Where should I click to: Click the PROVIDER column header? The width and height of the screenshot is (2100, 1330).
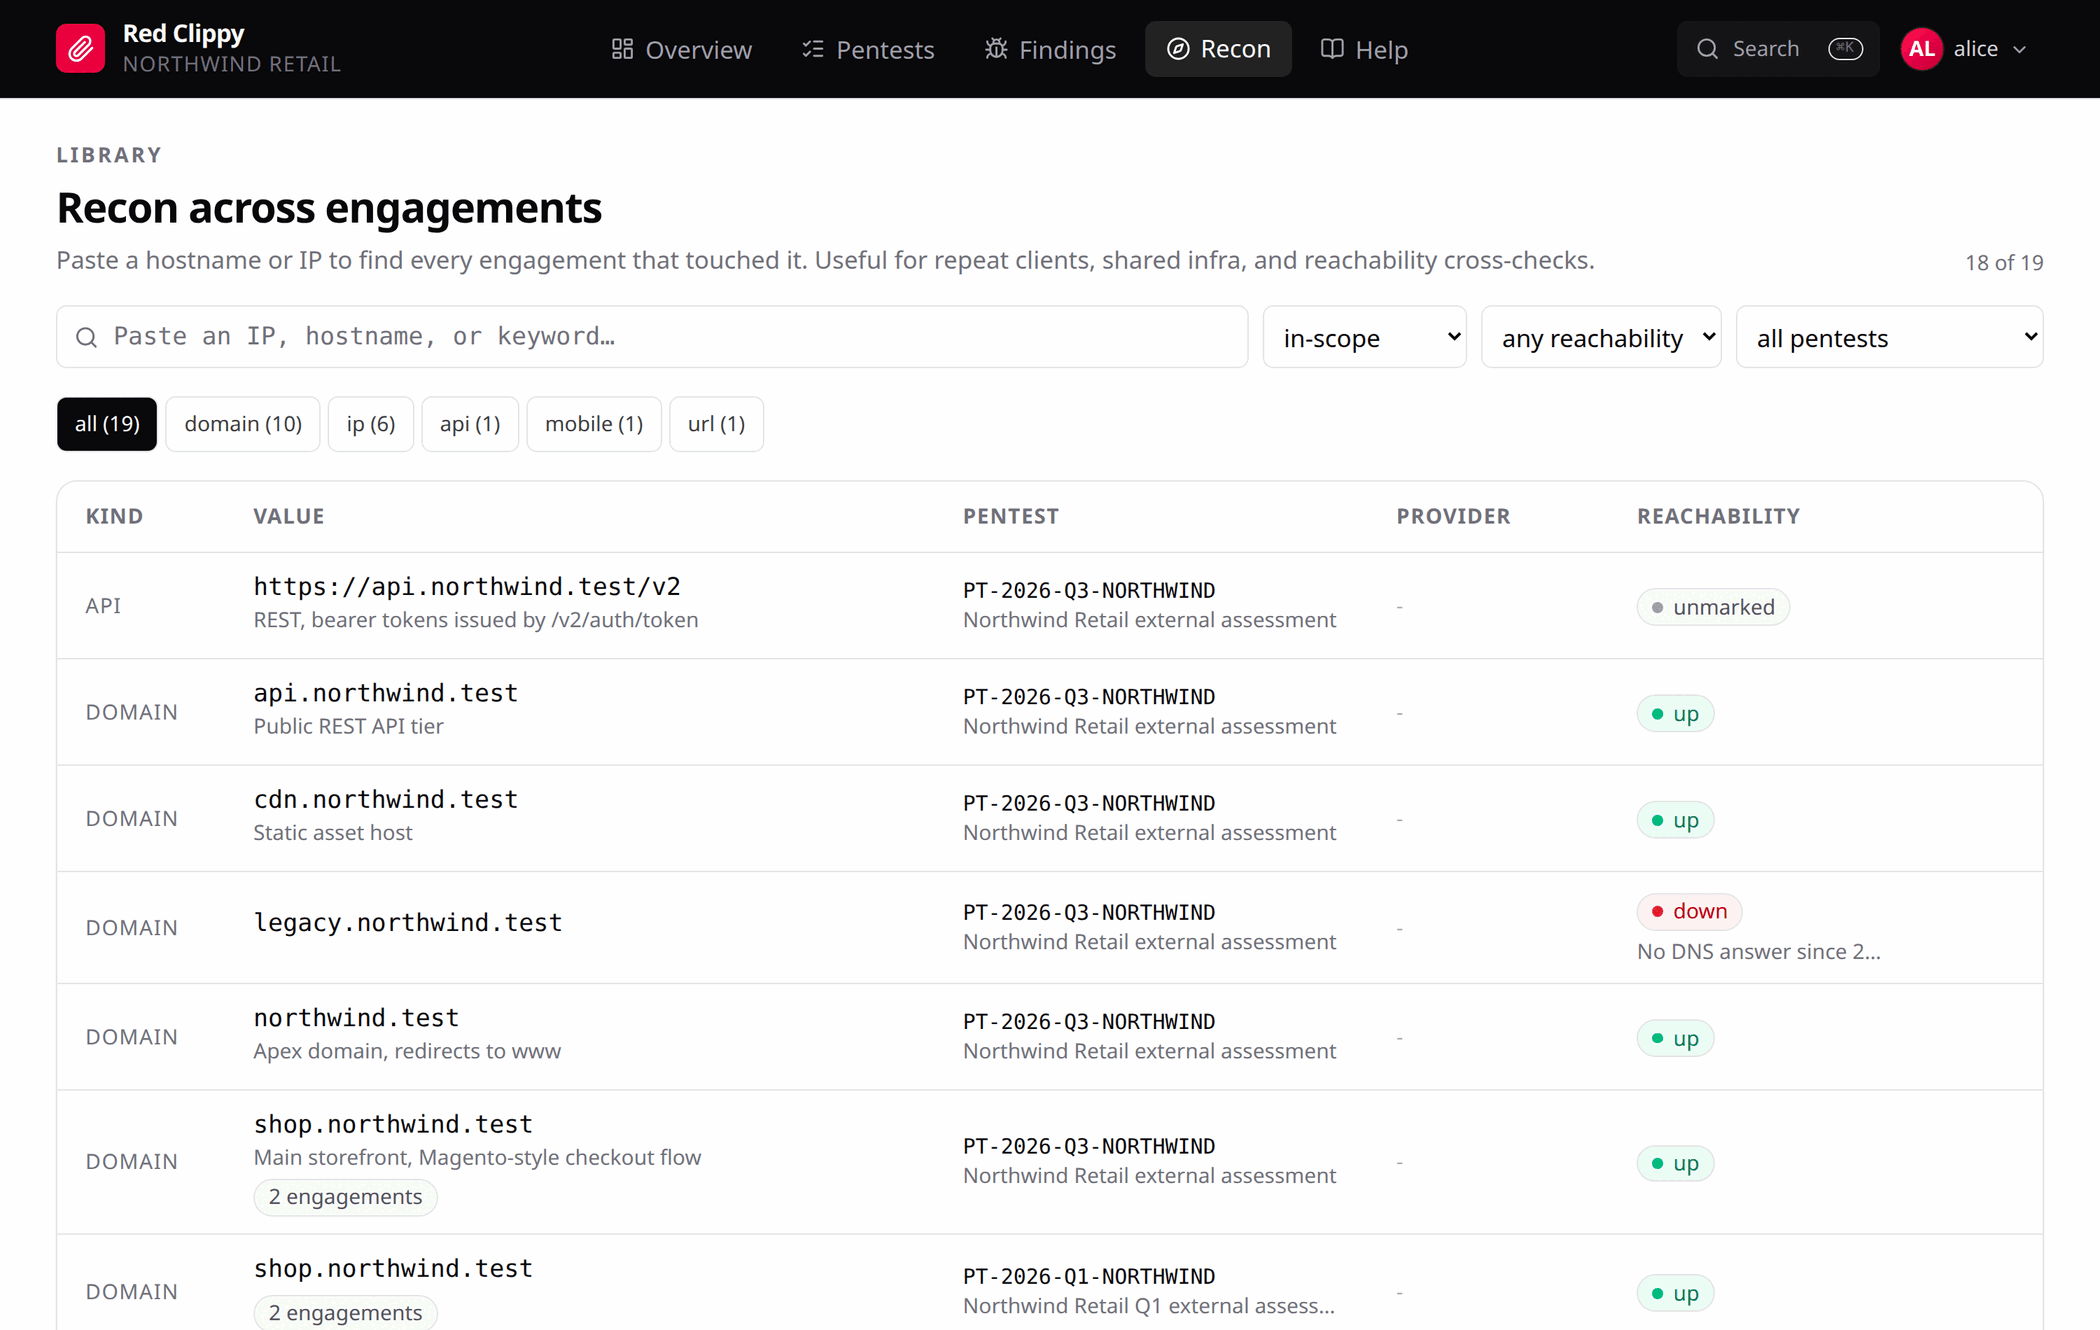(x=1453, y=517)
